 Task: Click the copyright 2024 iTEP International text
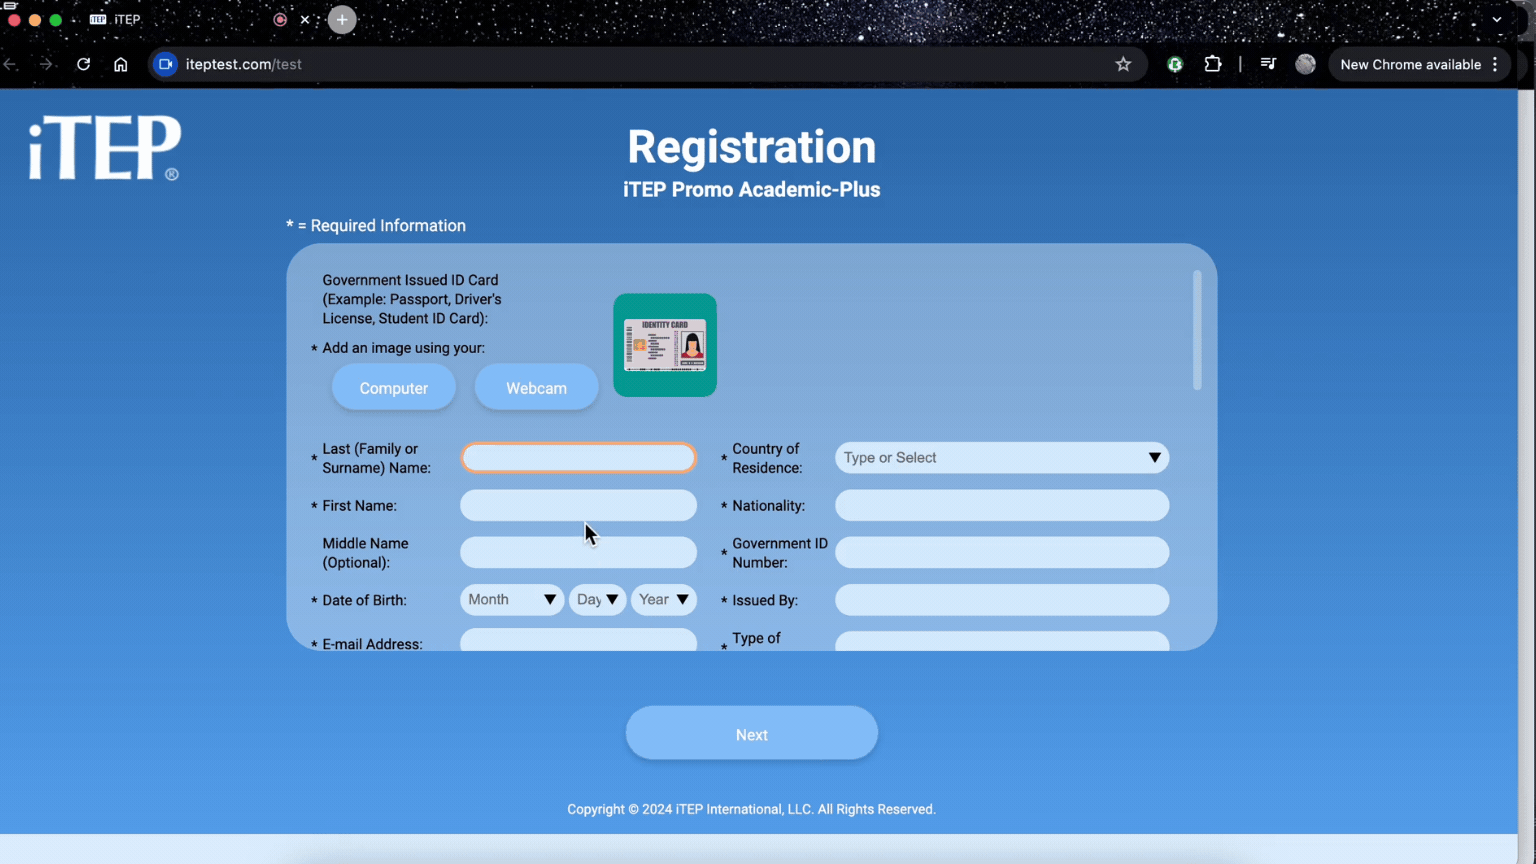(752, 809)
